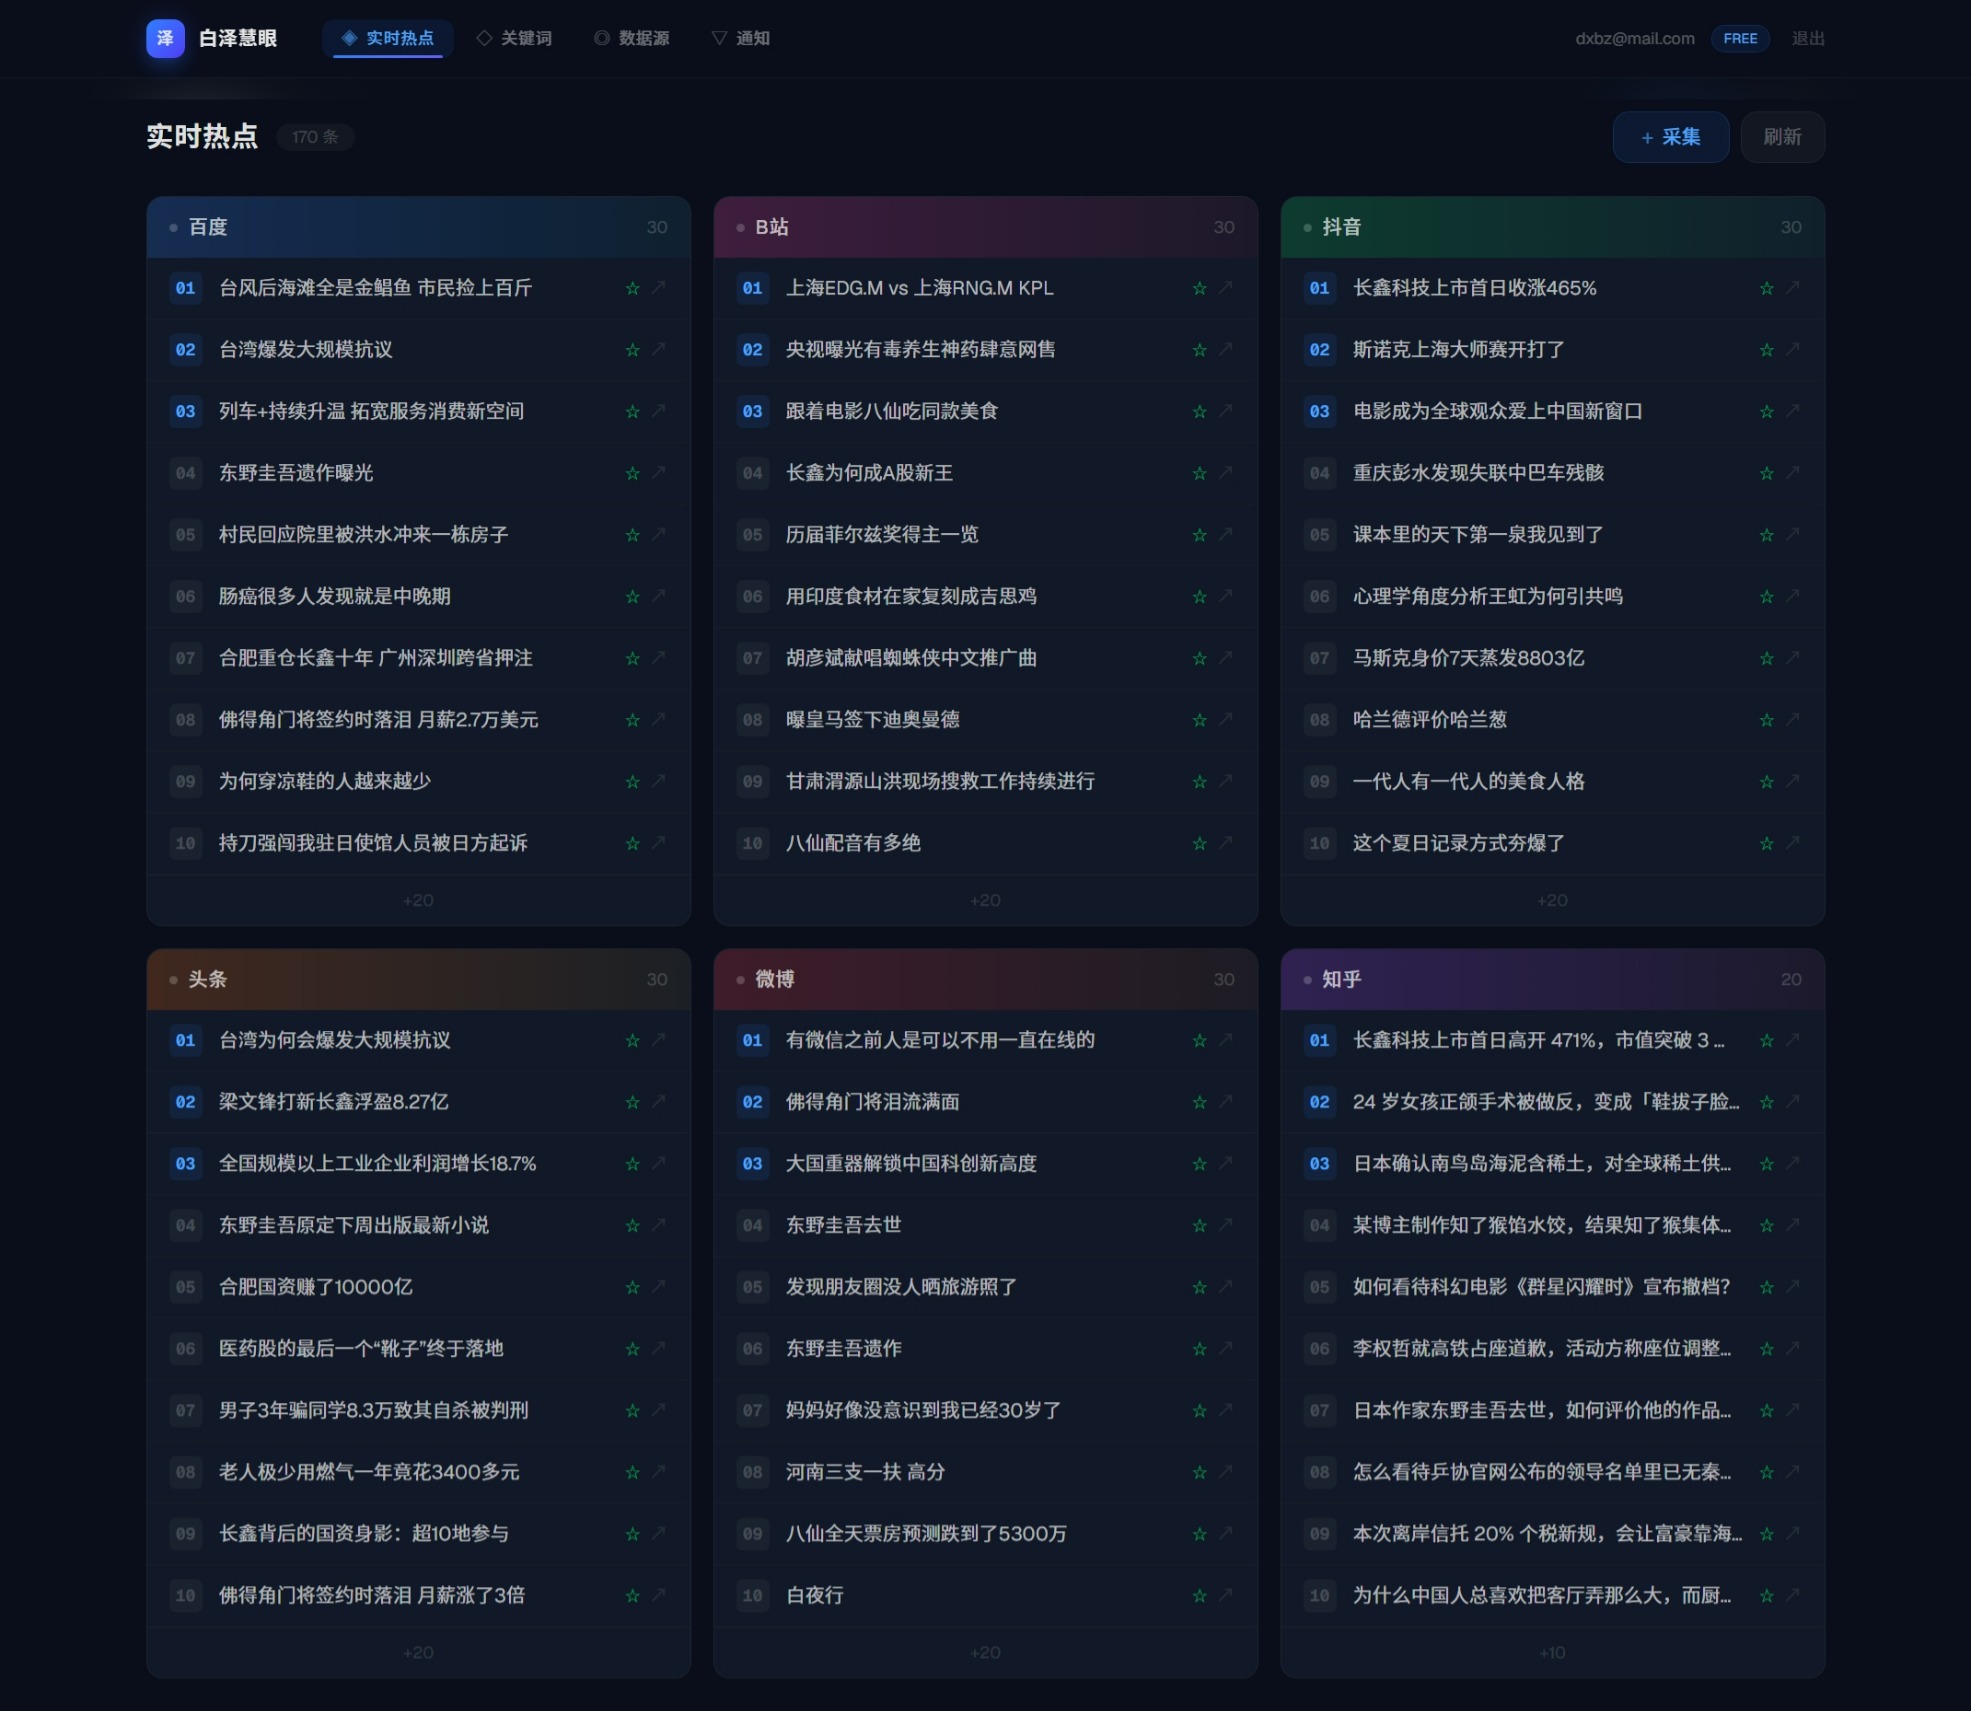Switch to the 实时热点 tab
1971x1711 pixels.
388,38
